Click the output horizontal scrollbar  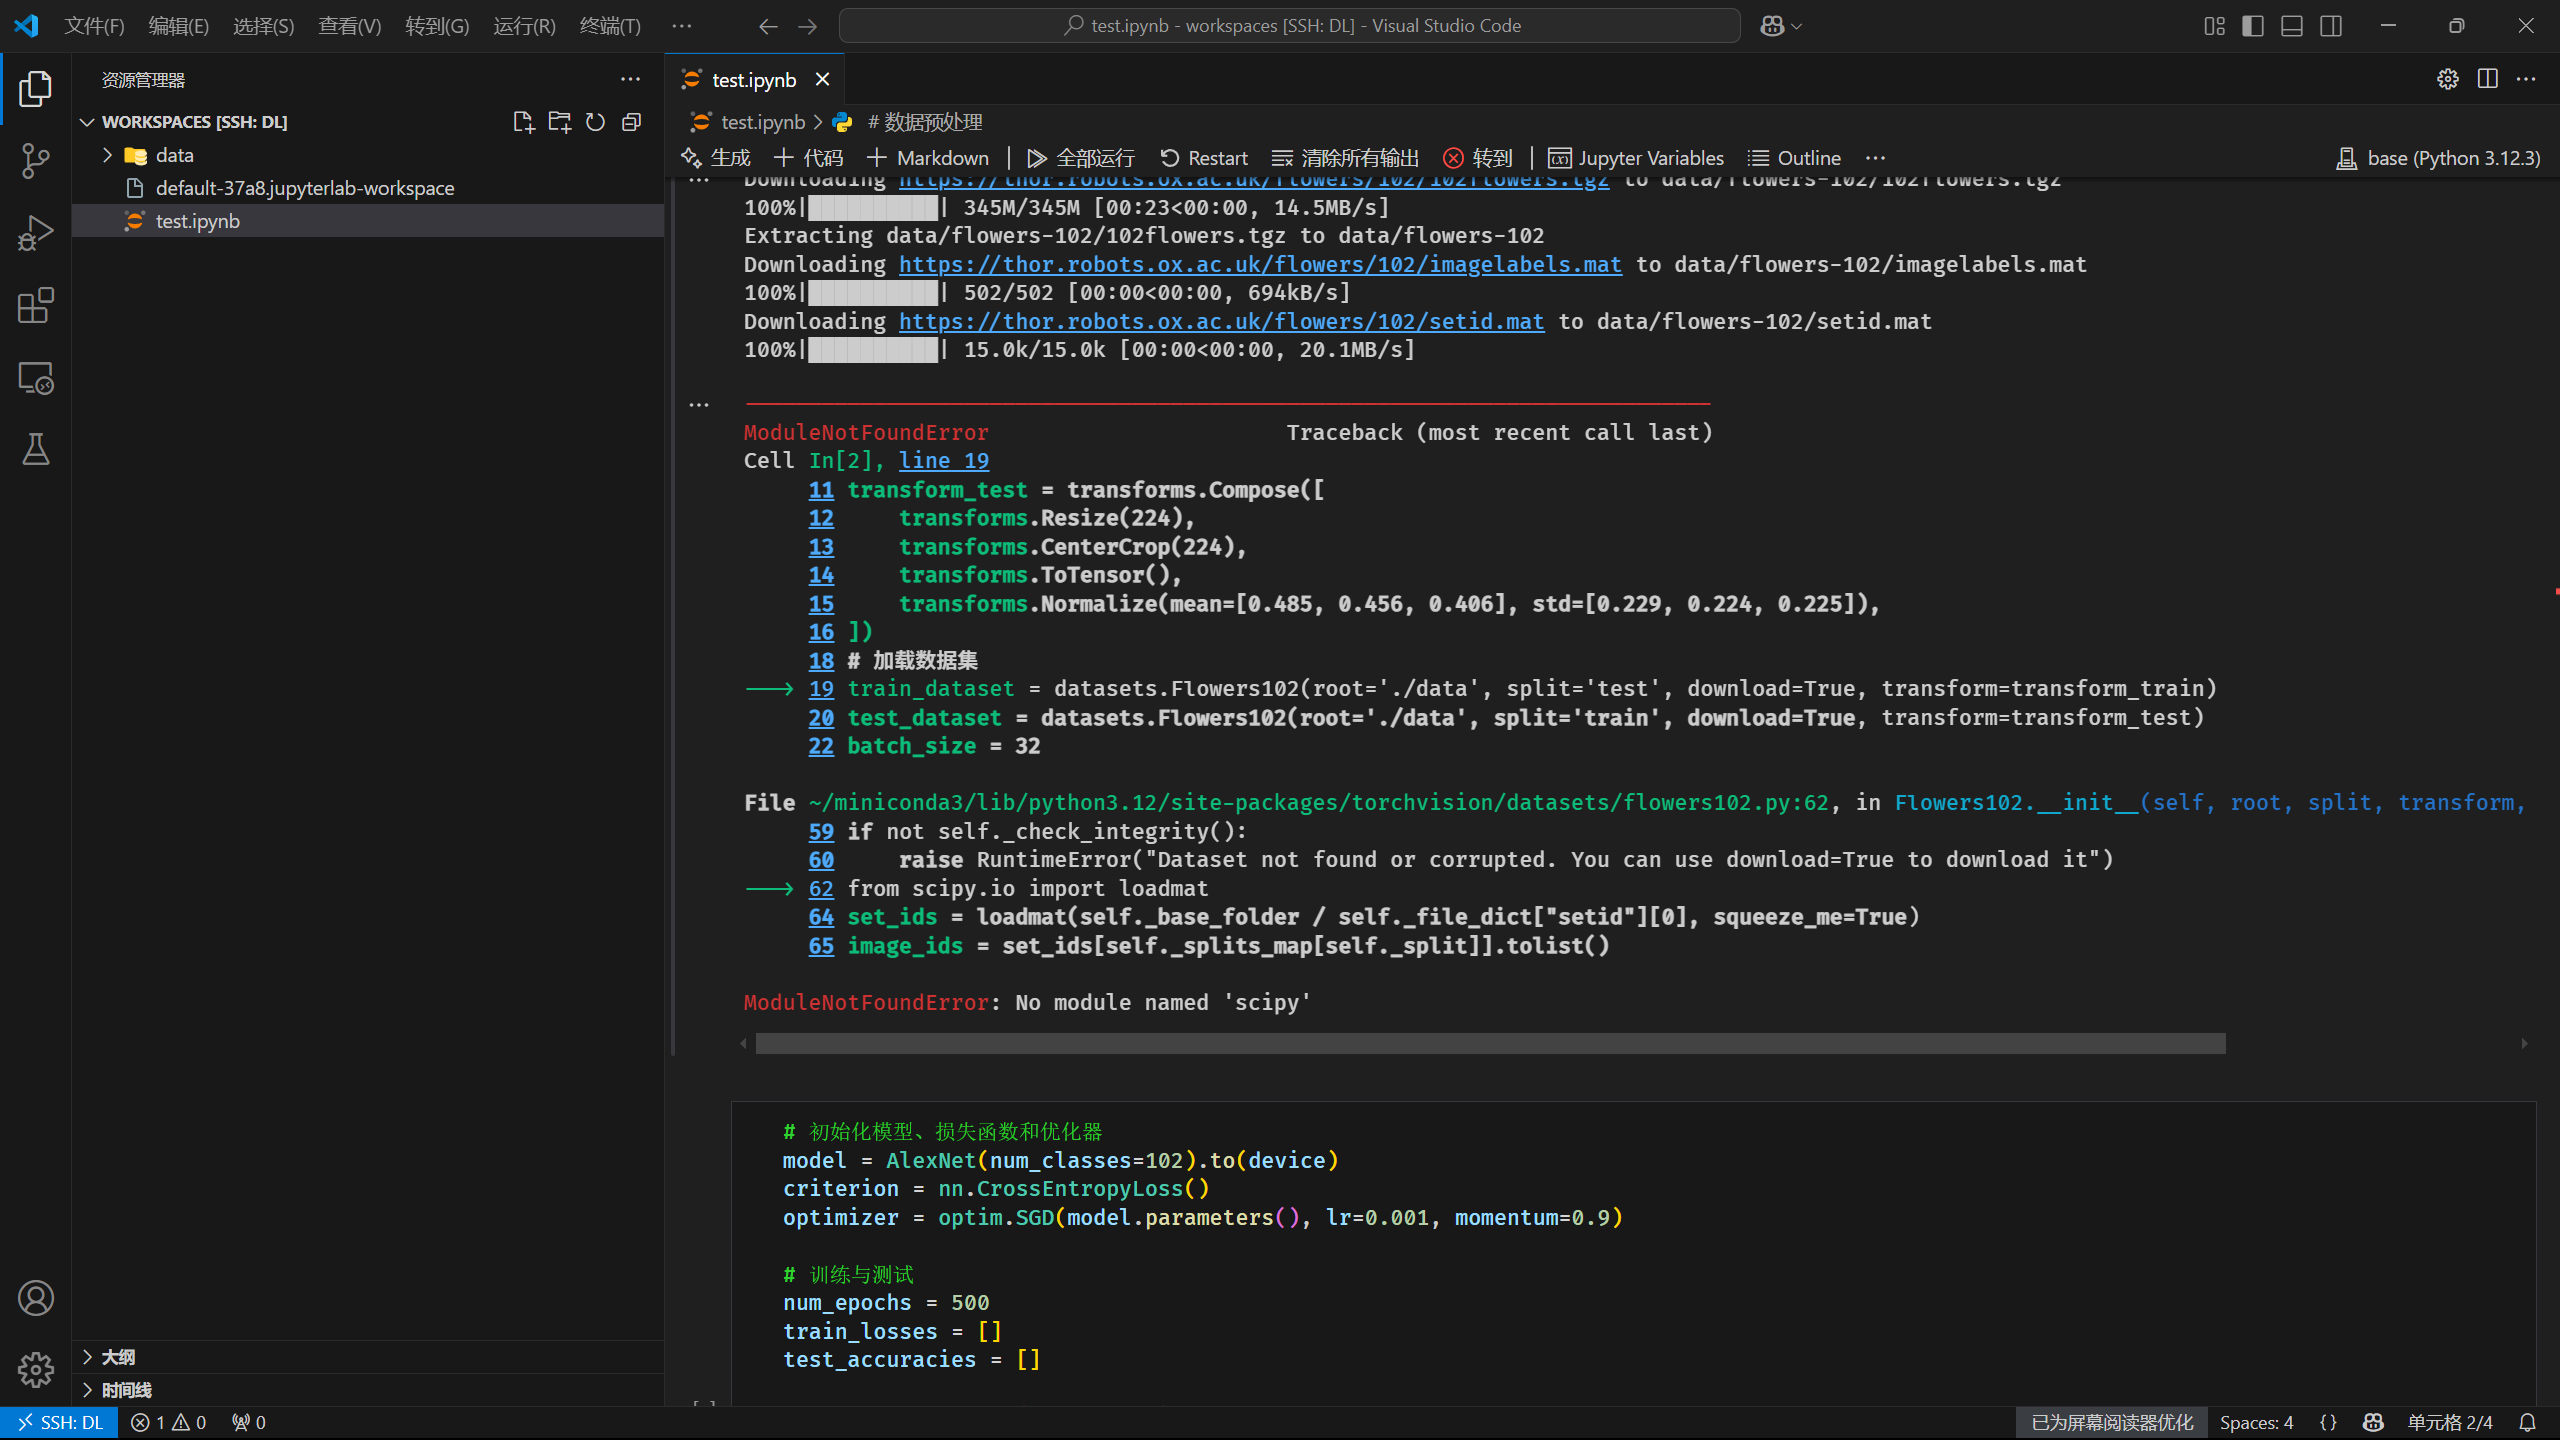[1490, 1044]
